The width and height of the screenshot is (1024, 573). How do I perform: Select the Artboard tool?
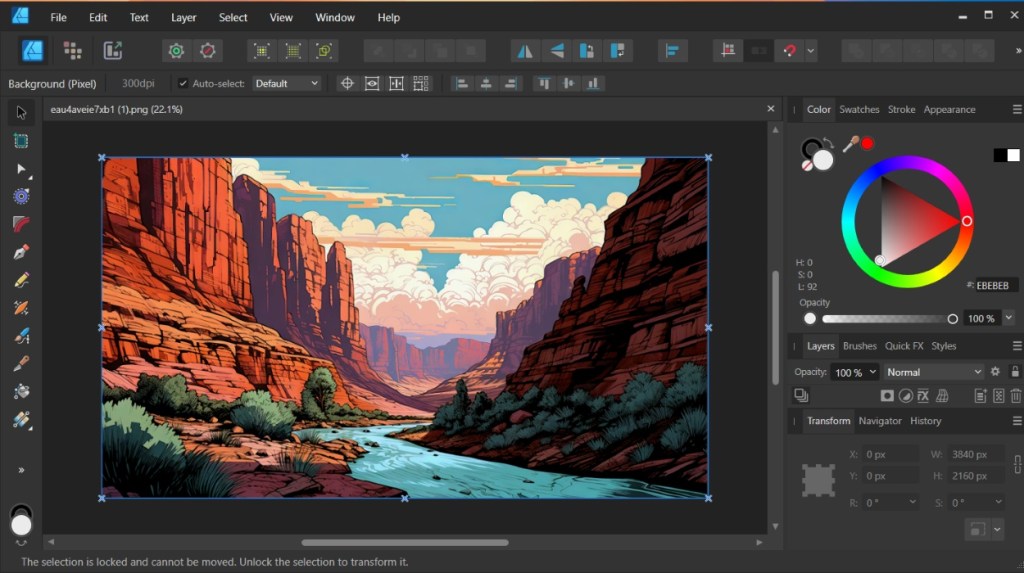point(21,141)
